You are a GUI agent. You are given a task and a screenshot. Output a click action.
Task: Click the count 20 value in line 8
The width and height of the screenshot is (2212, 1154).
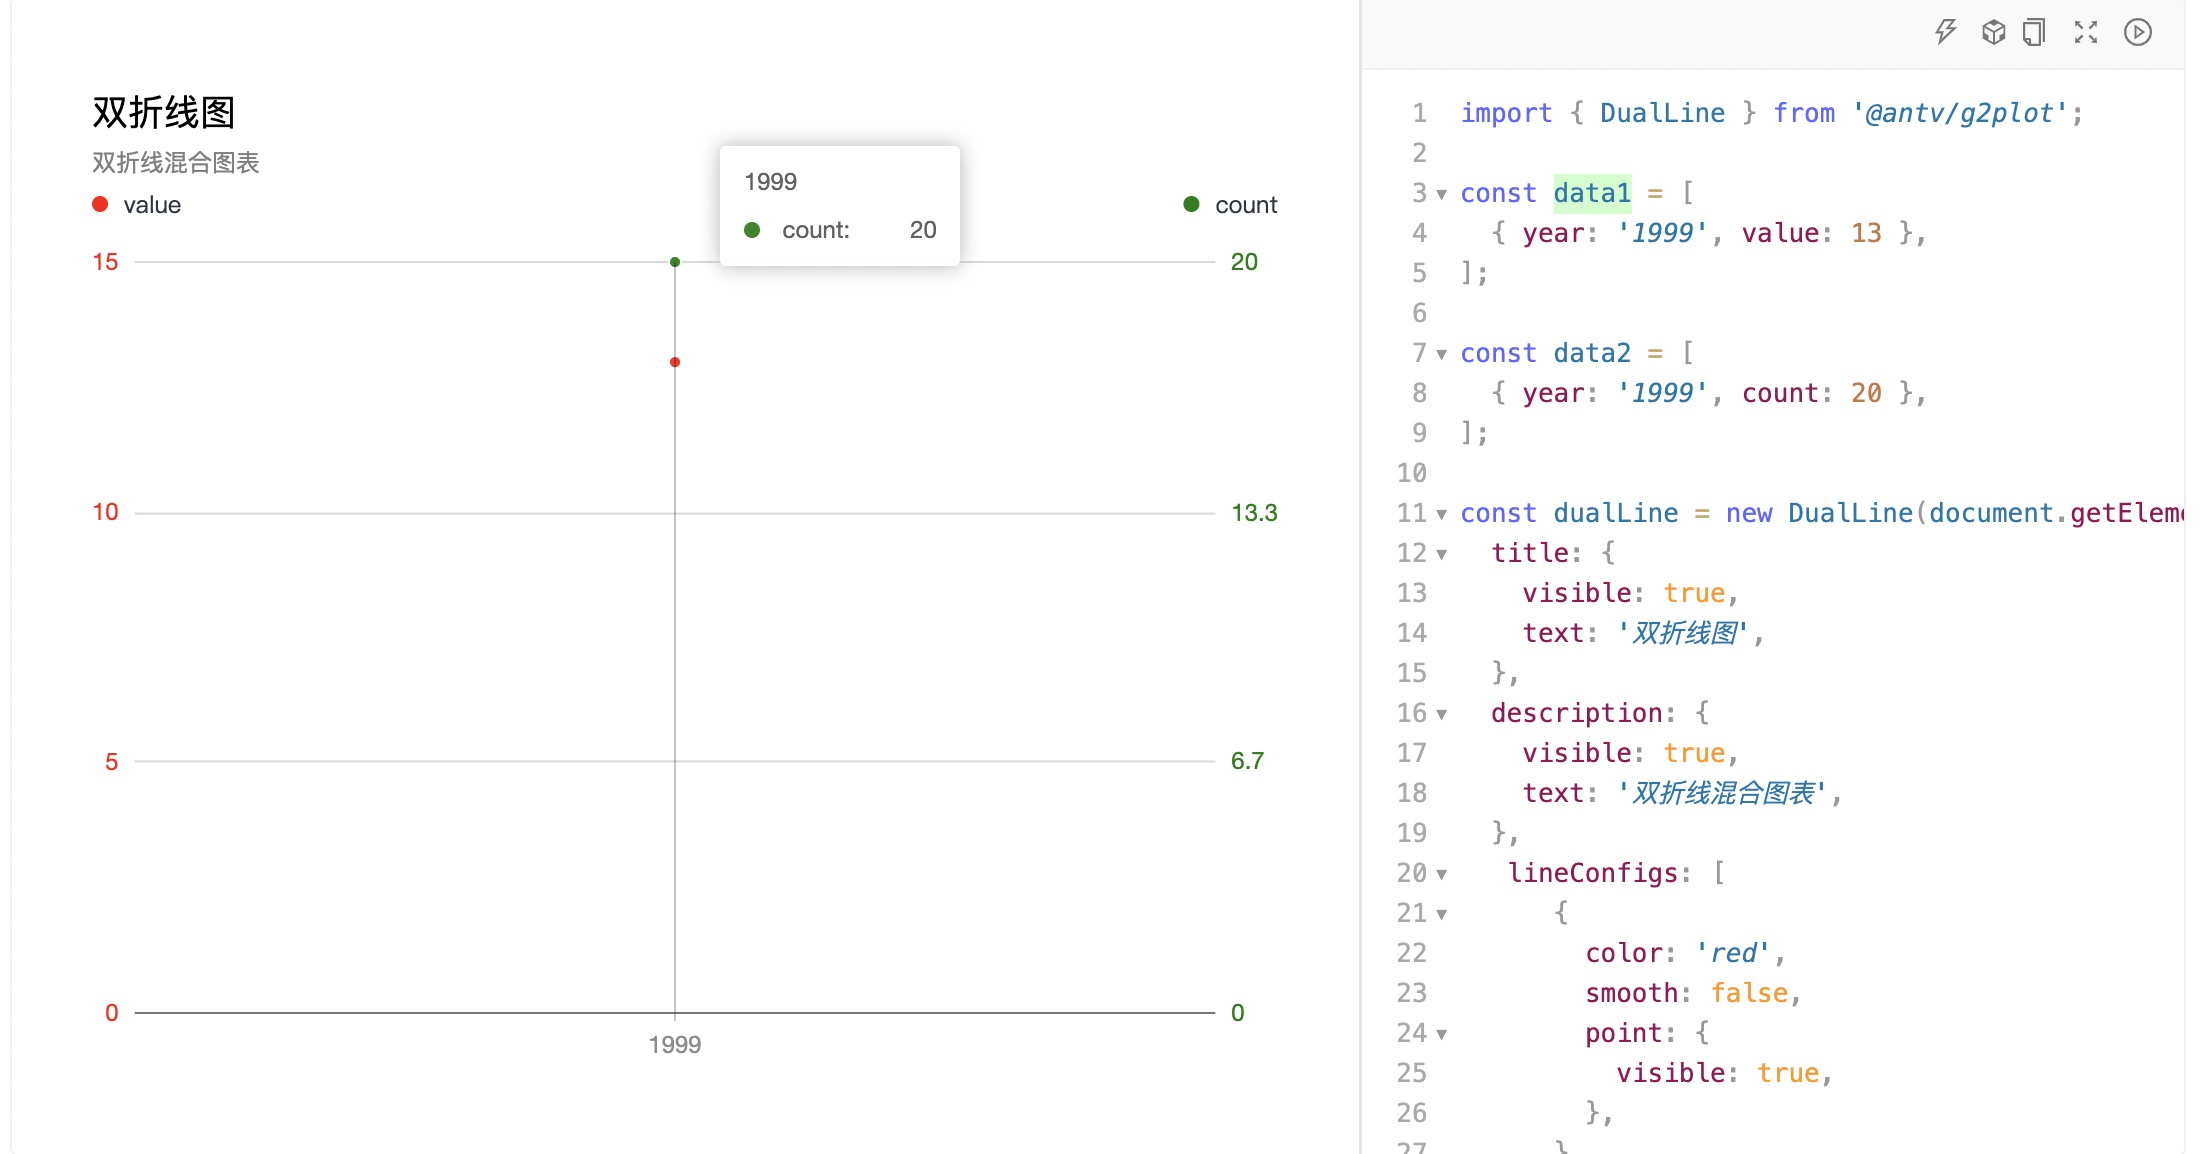coord(1866,393)
